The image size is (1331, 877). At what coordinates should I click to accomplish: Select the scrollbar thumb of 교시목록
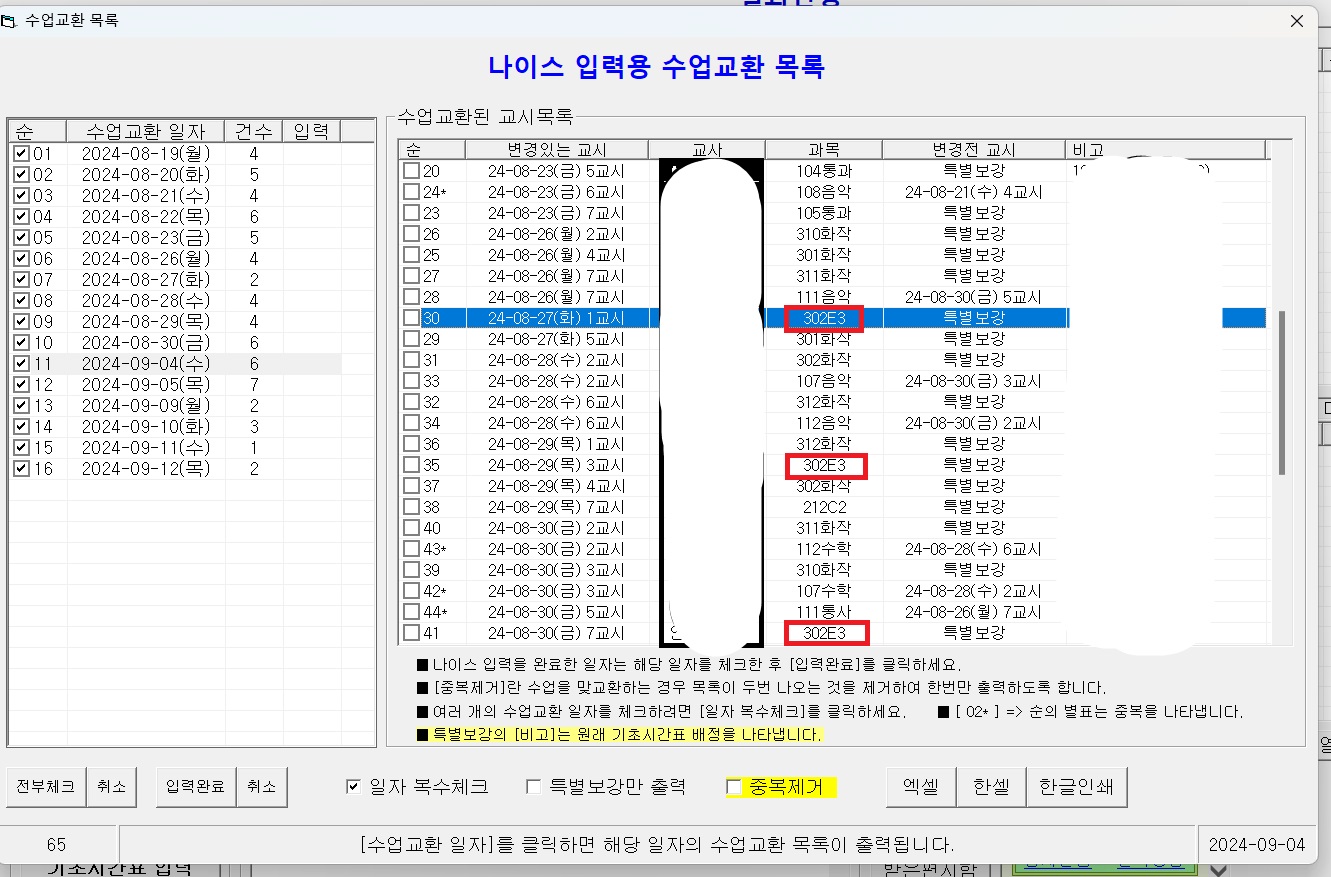[1283, 392]
